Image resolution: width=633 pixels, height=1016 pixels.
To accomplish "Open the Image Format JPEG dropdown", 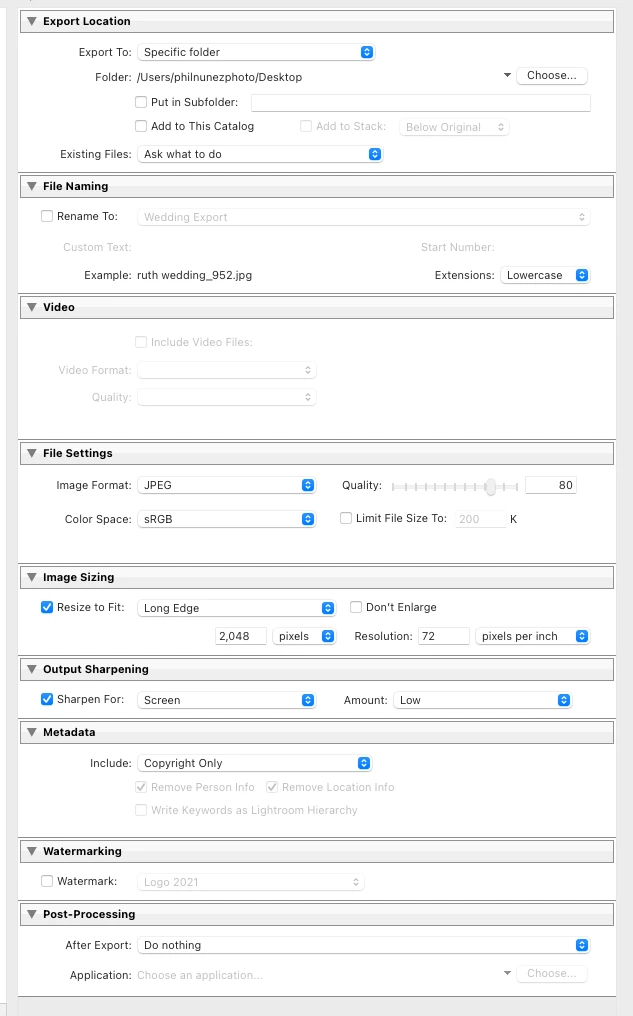I will 227,485.
